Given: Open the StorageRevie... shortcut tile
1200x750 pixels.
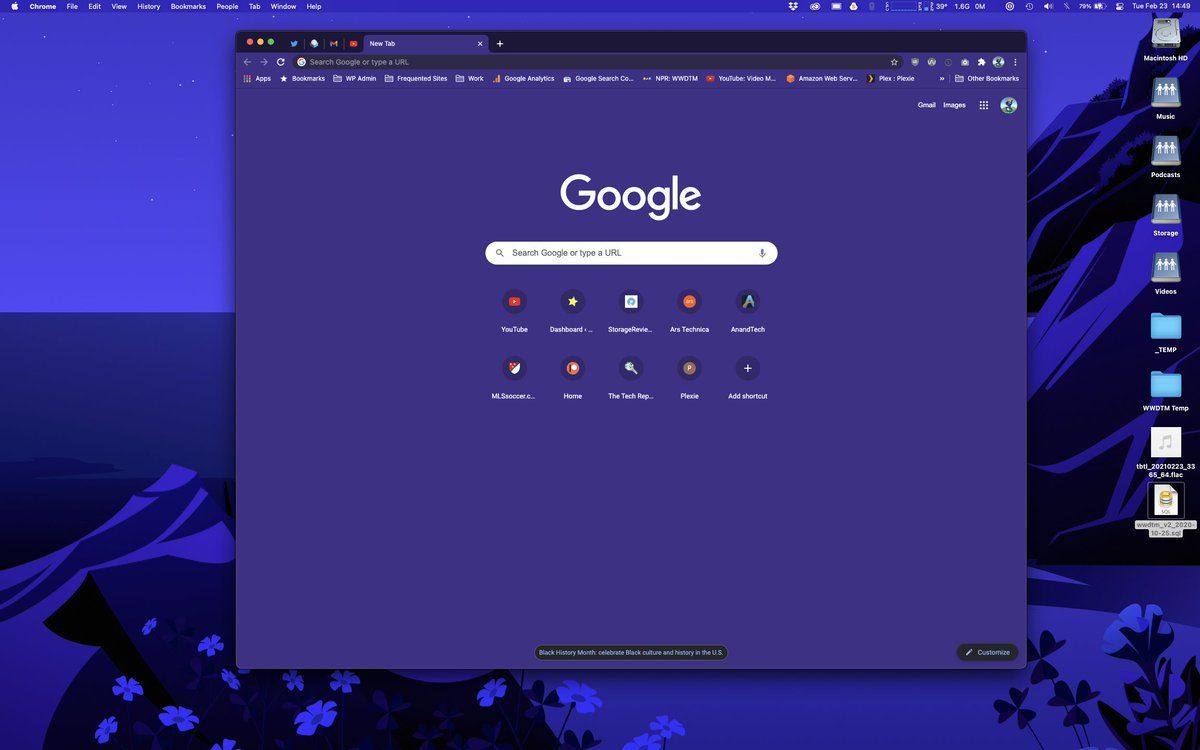Looking at the screenshot, I should click(x=631, y=310).
